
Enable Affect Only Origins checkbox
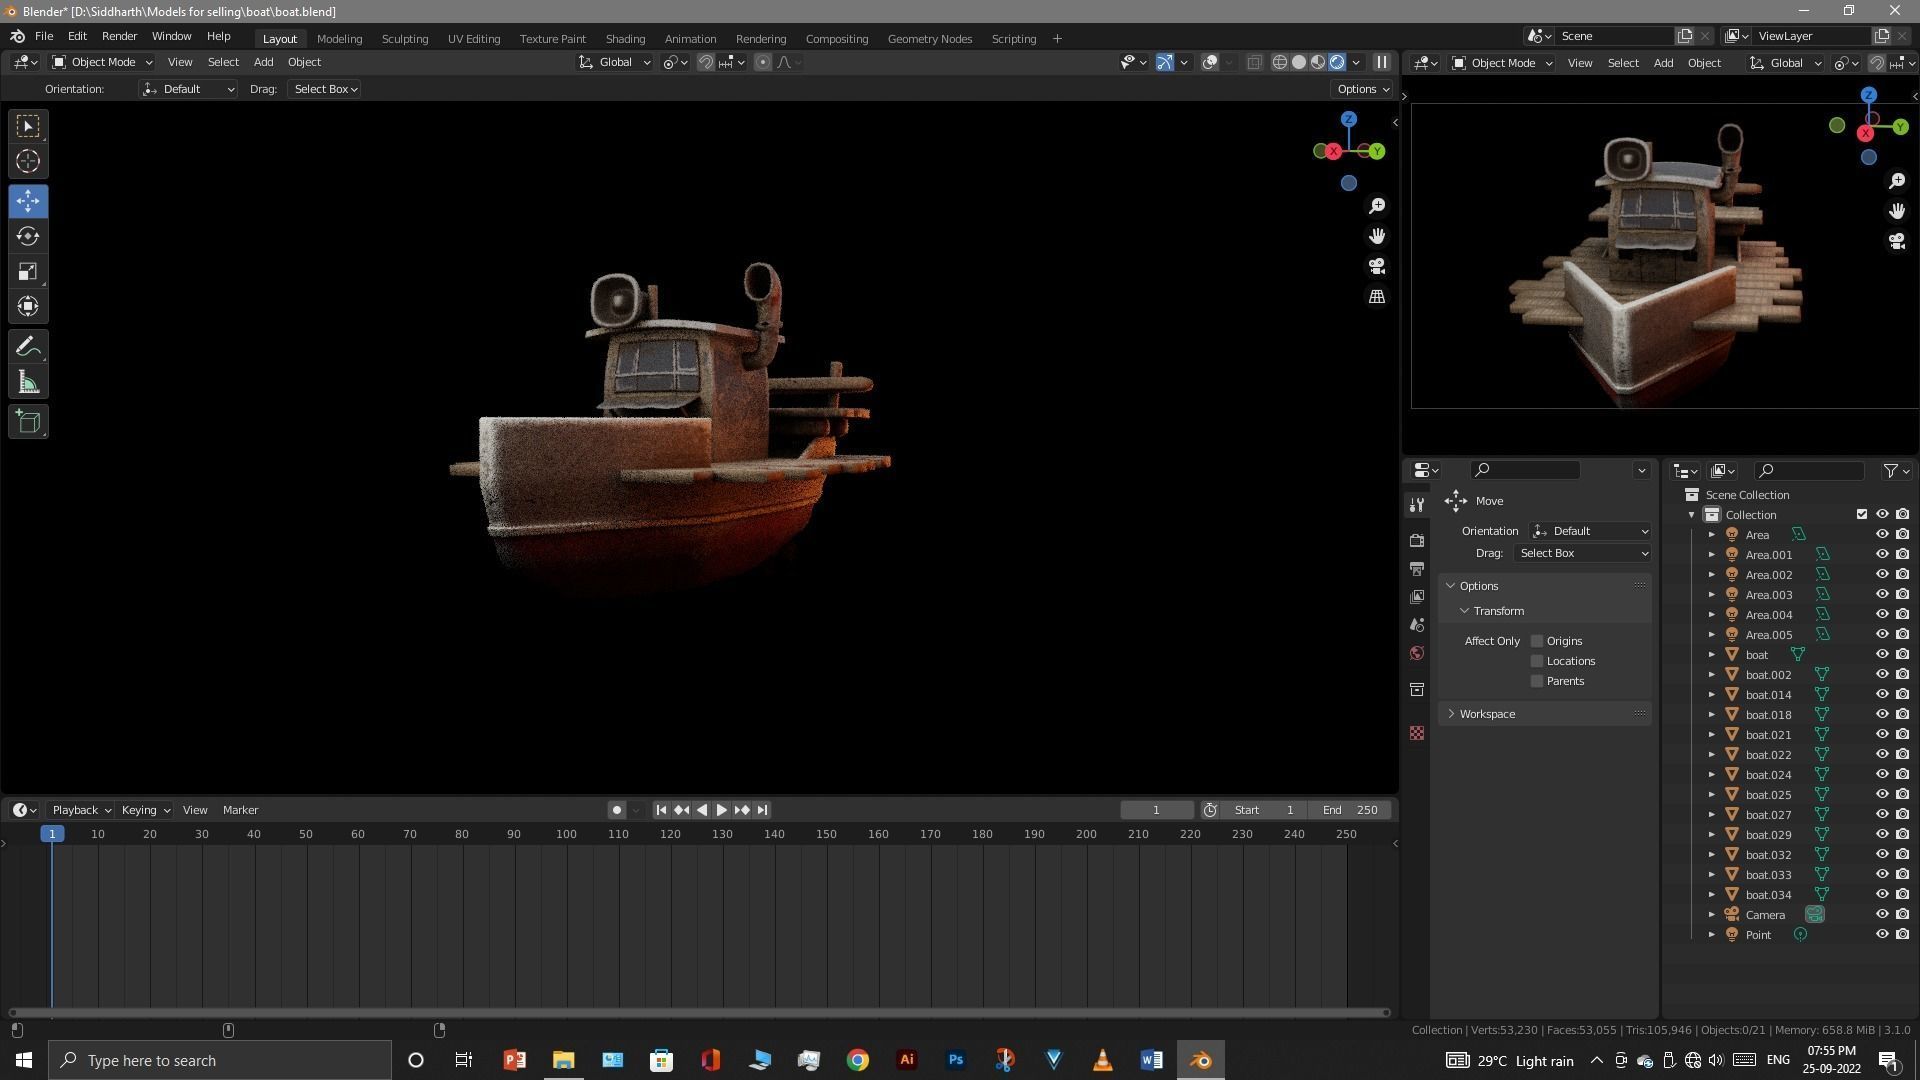pyautogui.click(x=1537, y=641)
